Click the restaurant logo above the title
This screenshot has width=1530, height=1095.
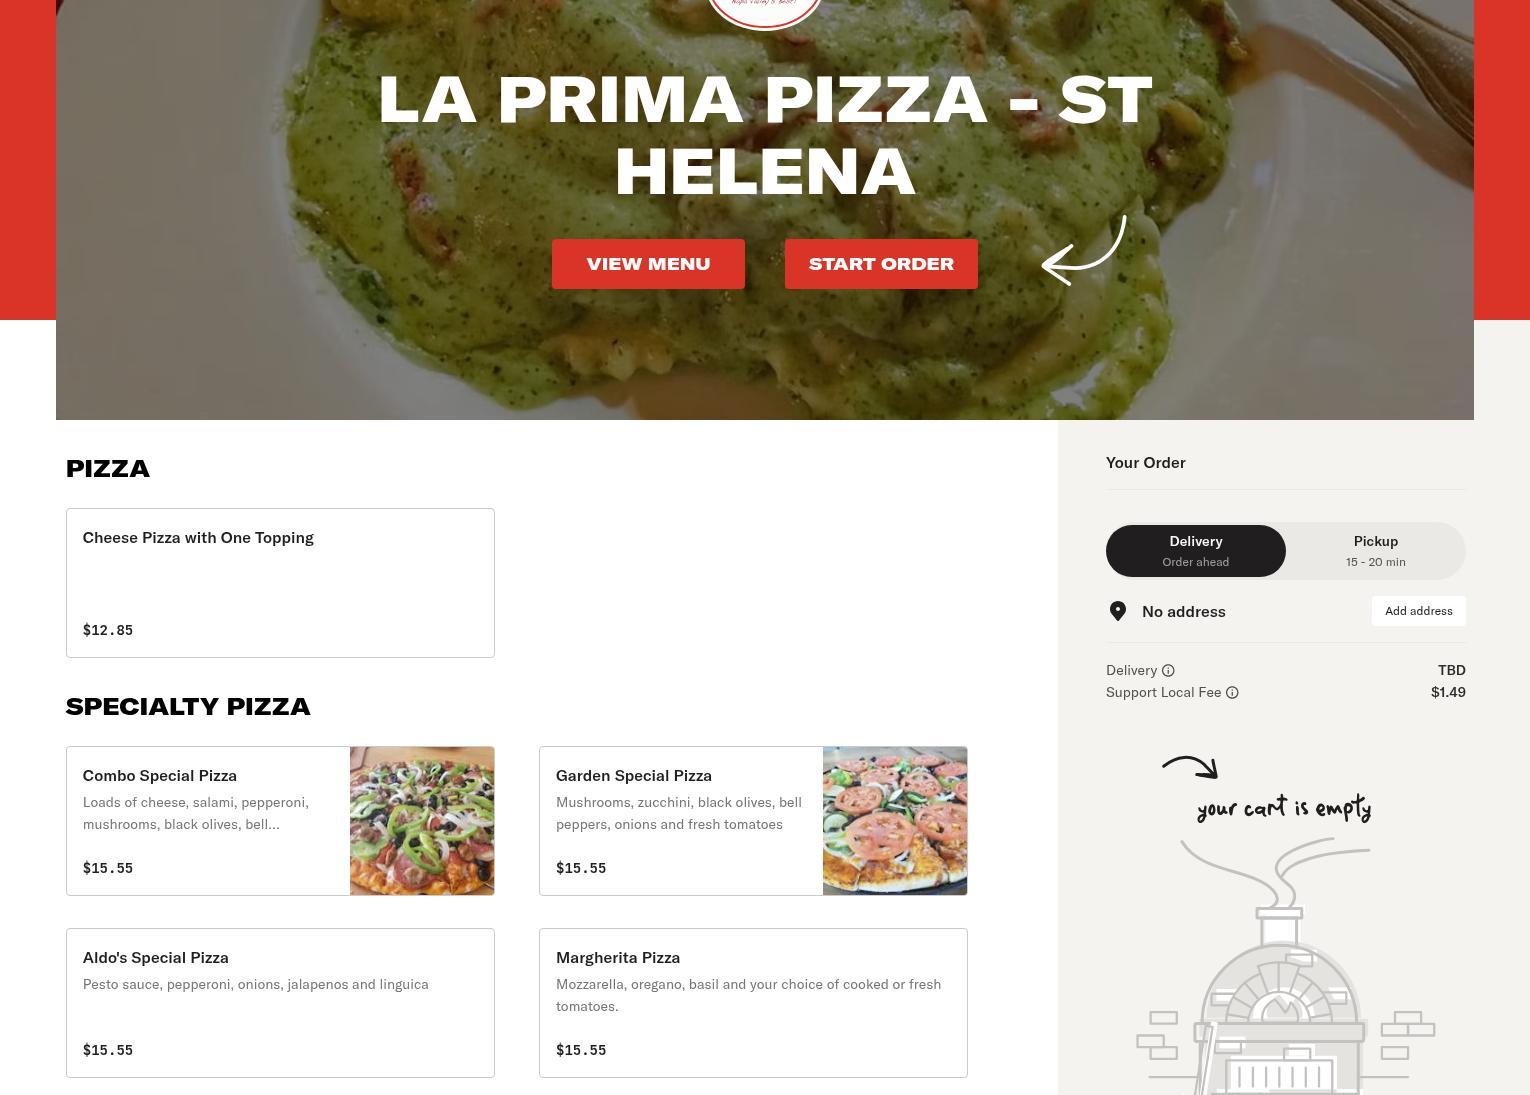pos(765,12)
